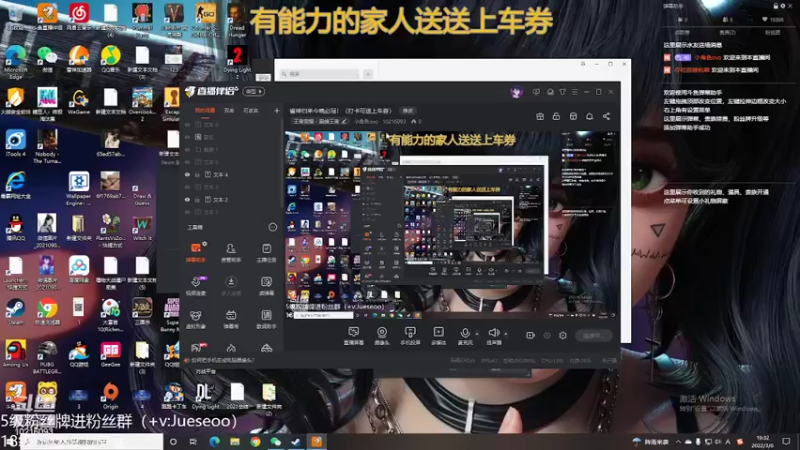Open stream settings gear icon
The width and height of the screenshot is (800, 450).
[x=563, y=335]
